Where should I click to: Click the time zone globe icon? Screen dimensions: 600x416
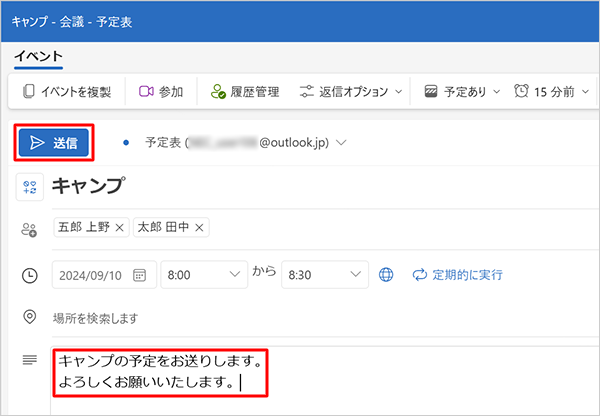[386, 275]
